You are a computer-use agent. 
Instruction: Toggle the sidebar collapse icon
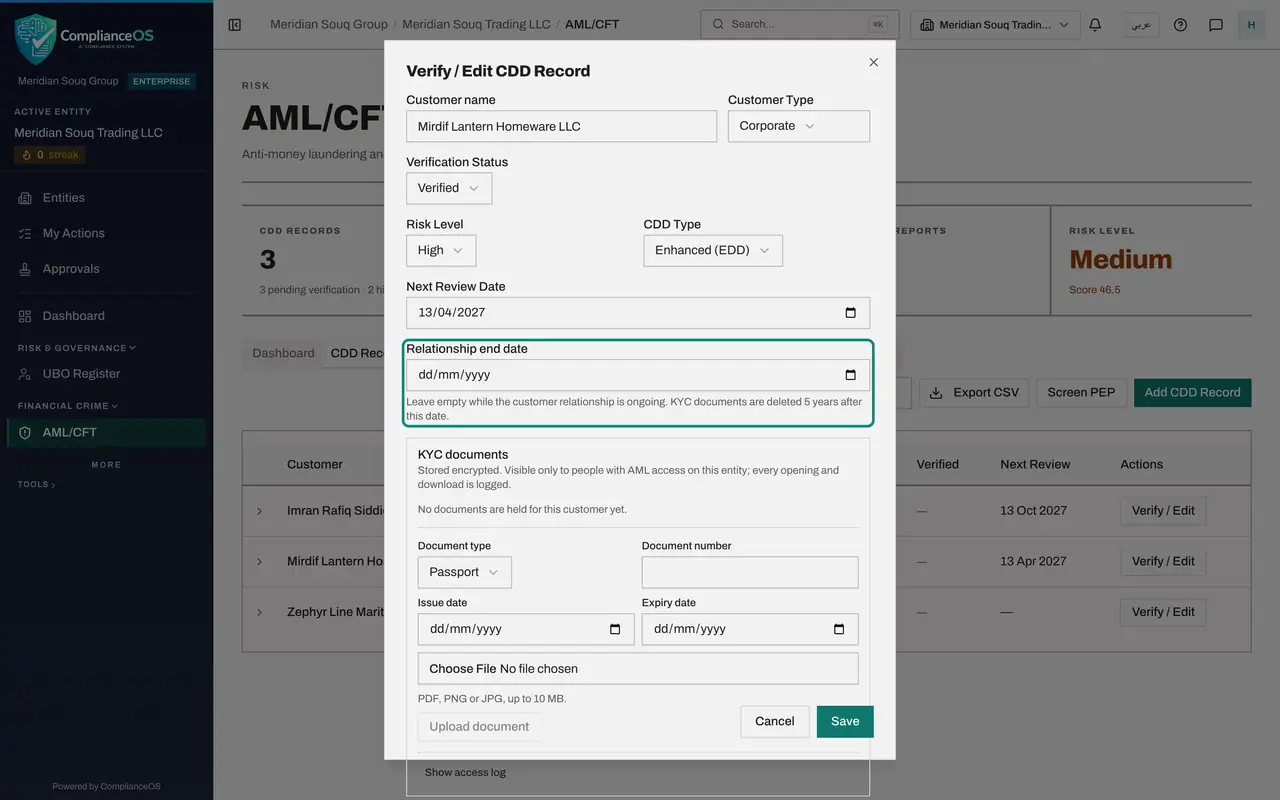[x=235, y=24]
